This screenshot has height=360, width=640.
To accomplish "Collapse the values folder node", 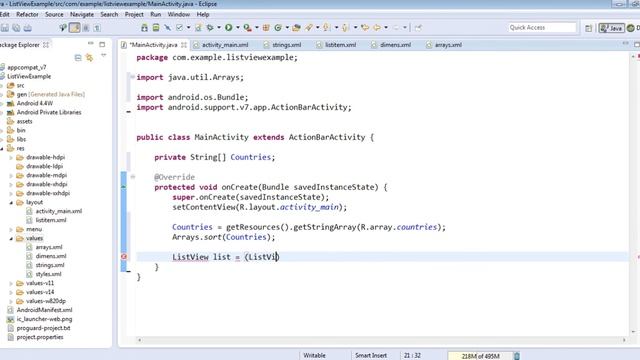I will point(11,238).
